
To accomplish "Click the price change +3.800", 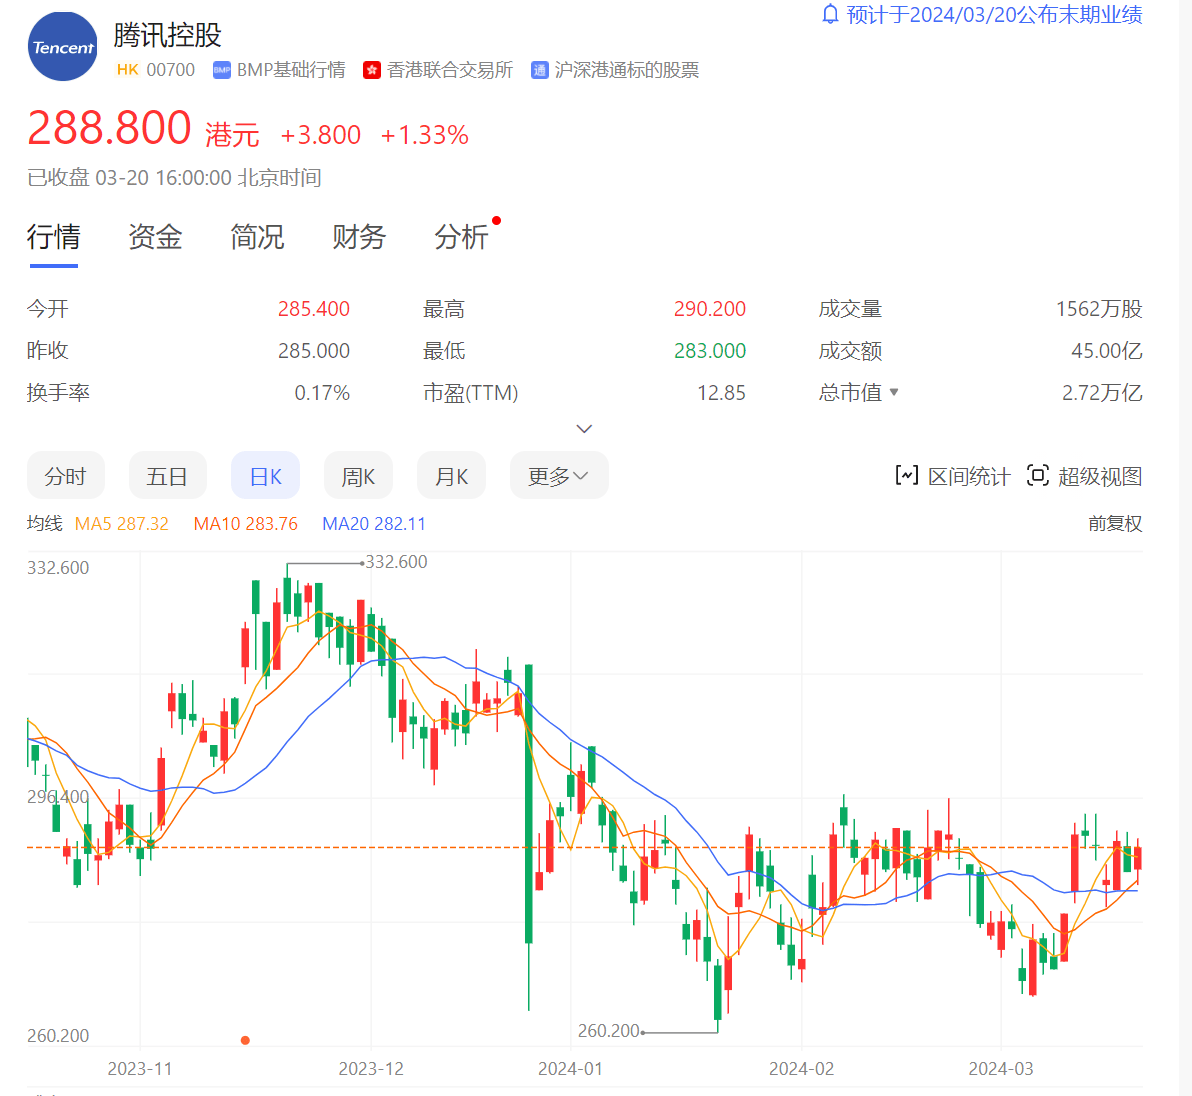I will point(321,135).
